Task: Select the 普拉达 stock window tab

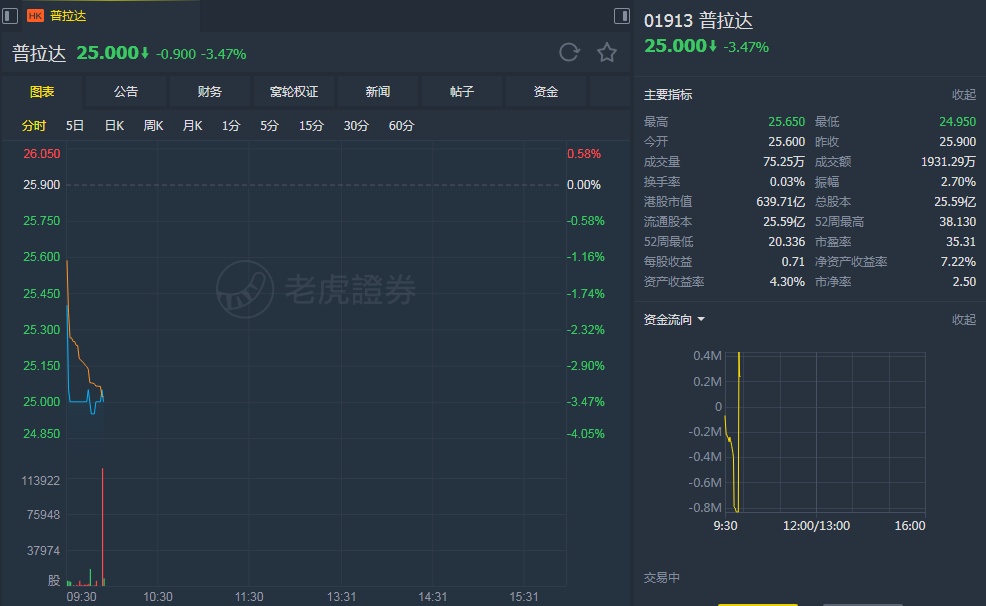Action: (x=111, y=16)
